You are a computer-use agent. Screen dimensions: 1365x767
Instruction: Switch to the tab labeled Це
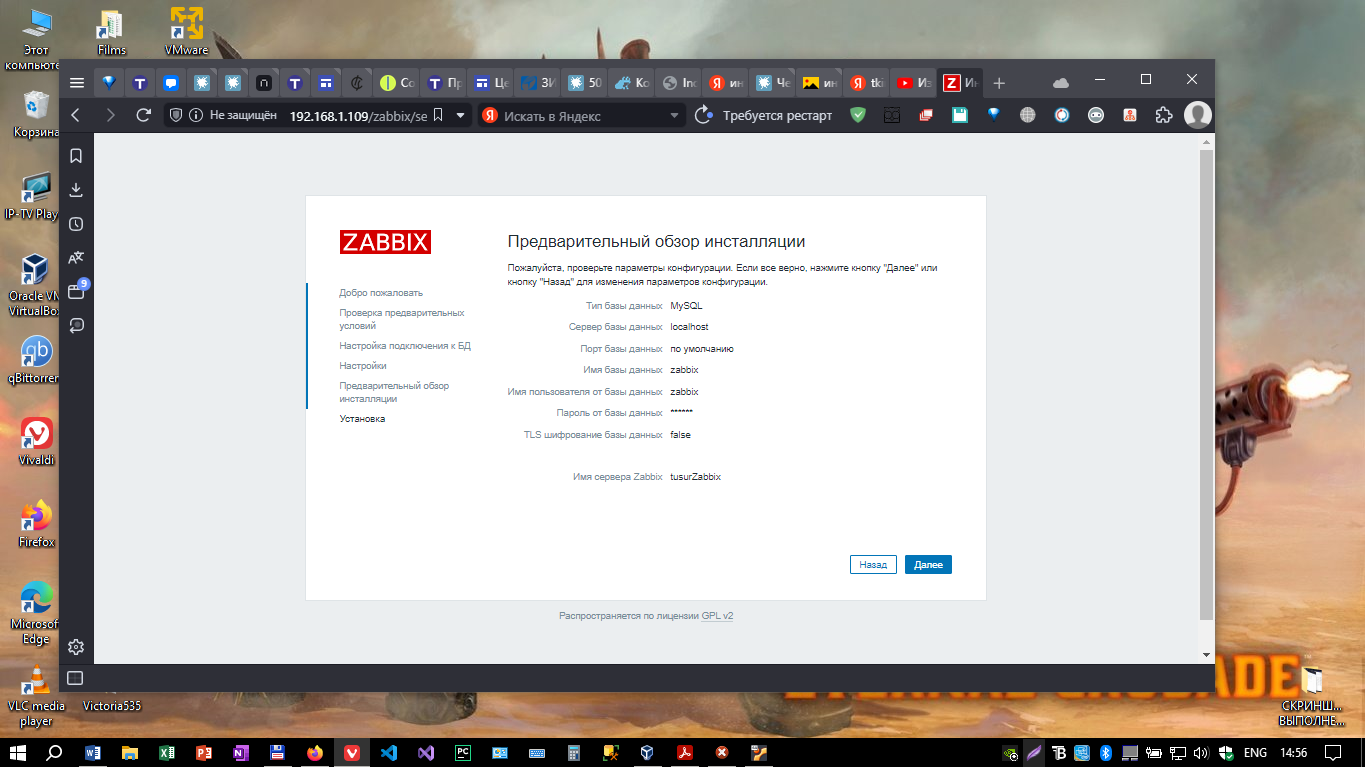[x=490, y=83]
